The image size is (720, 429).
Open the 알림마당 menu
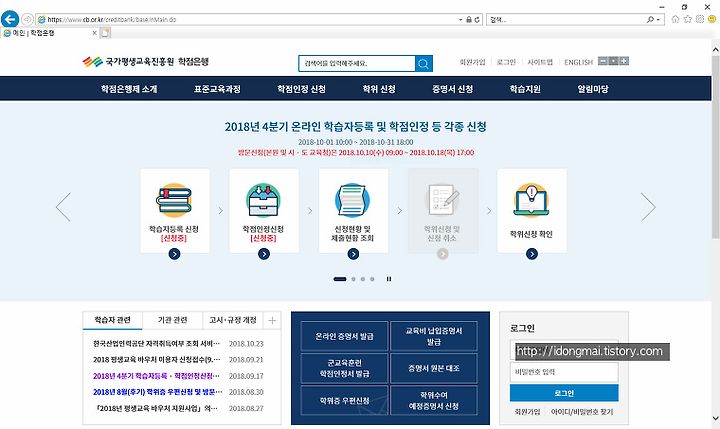(x=593, y=89)
